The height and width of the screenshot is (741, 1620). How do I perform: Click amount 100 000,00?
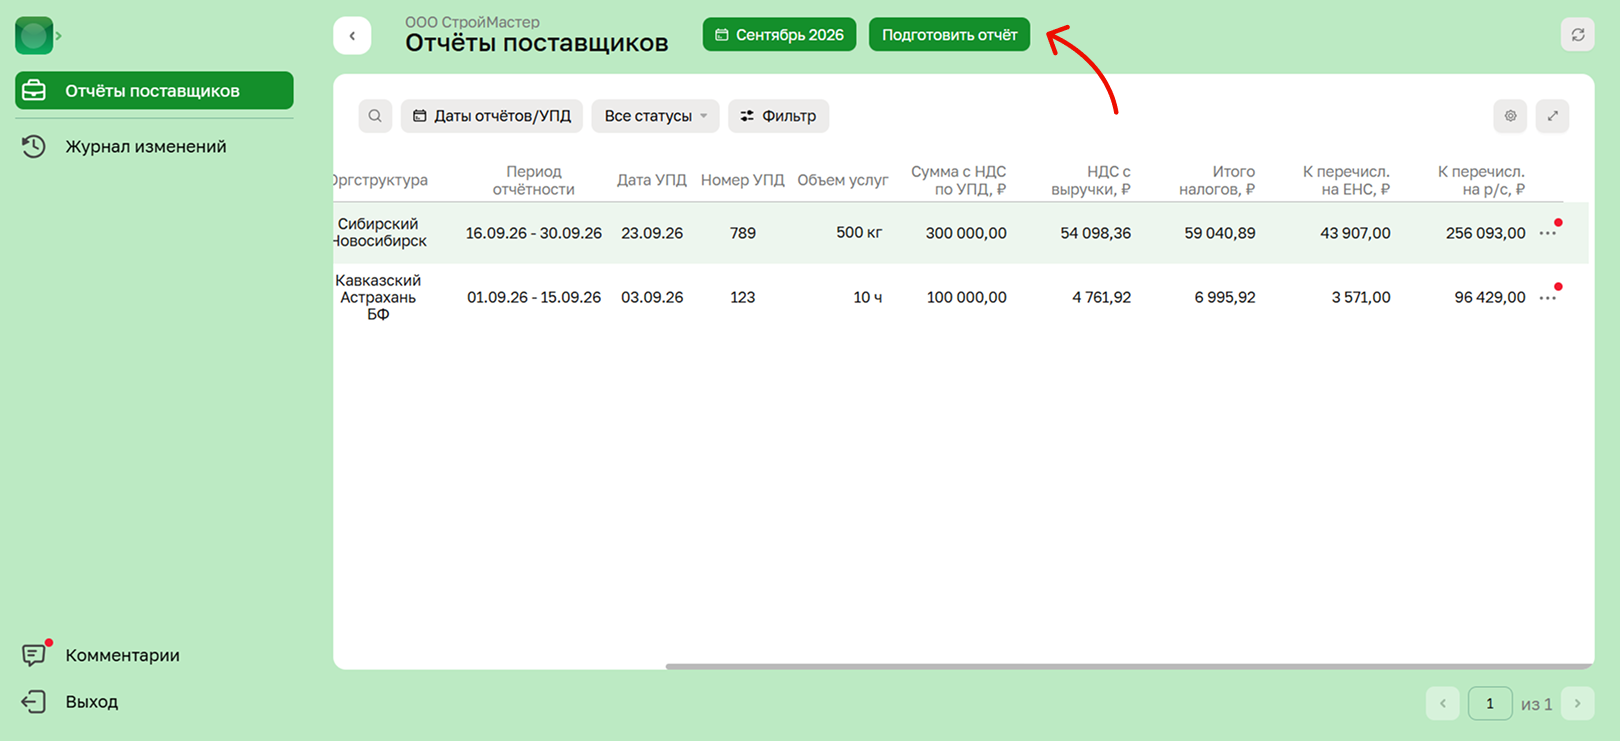(966, 297)
